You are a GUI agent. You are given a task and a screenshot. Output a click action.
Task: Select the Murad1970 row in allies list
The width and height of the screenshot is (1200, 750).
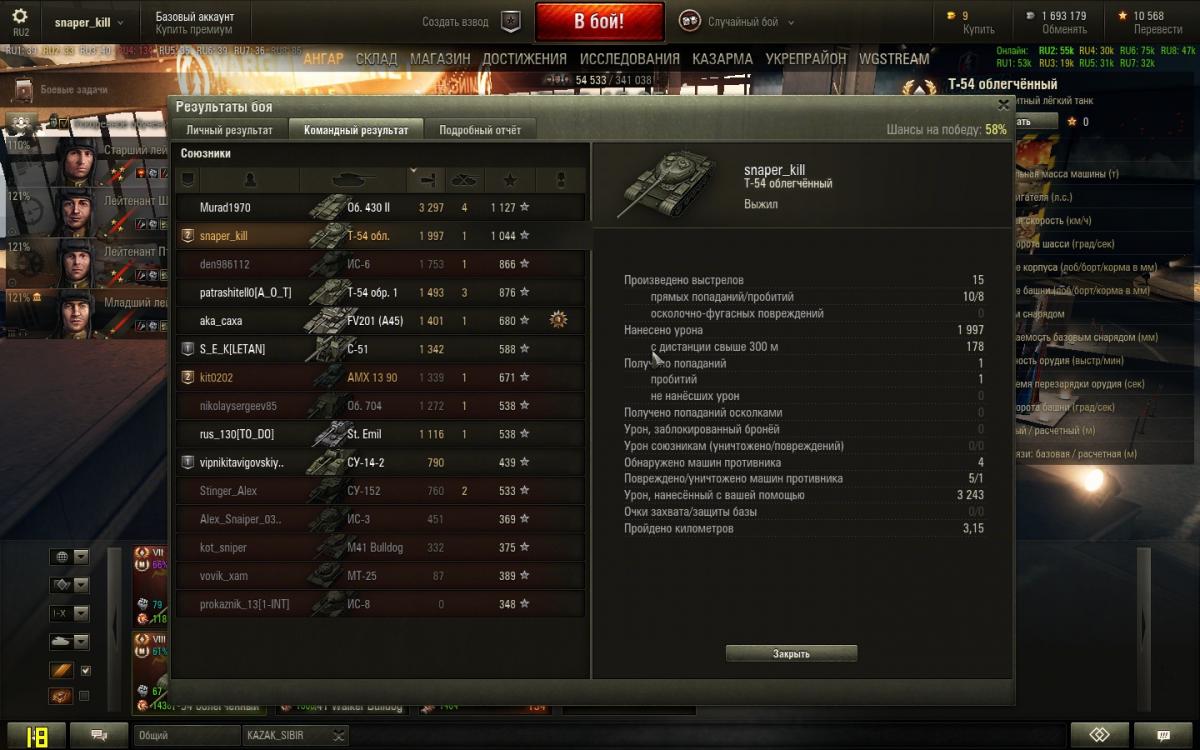[x=381, y=208]
